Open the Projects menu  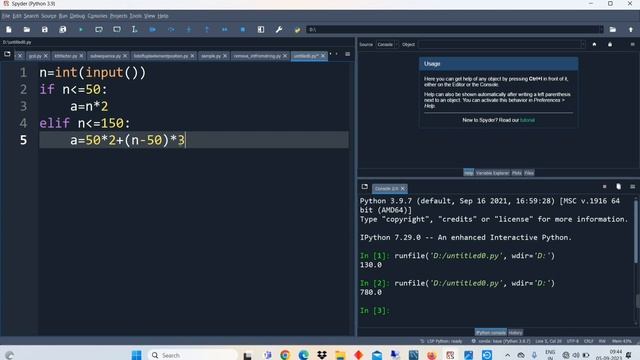119,16
